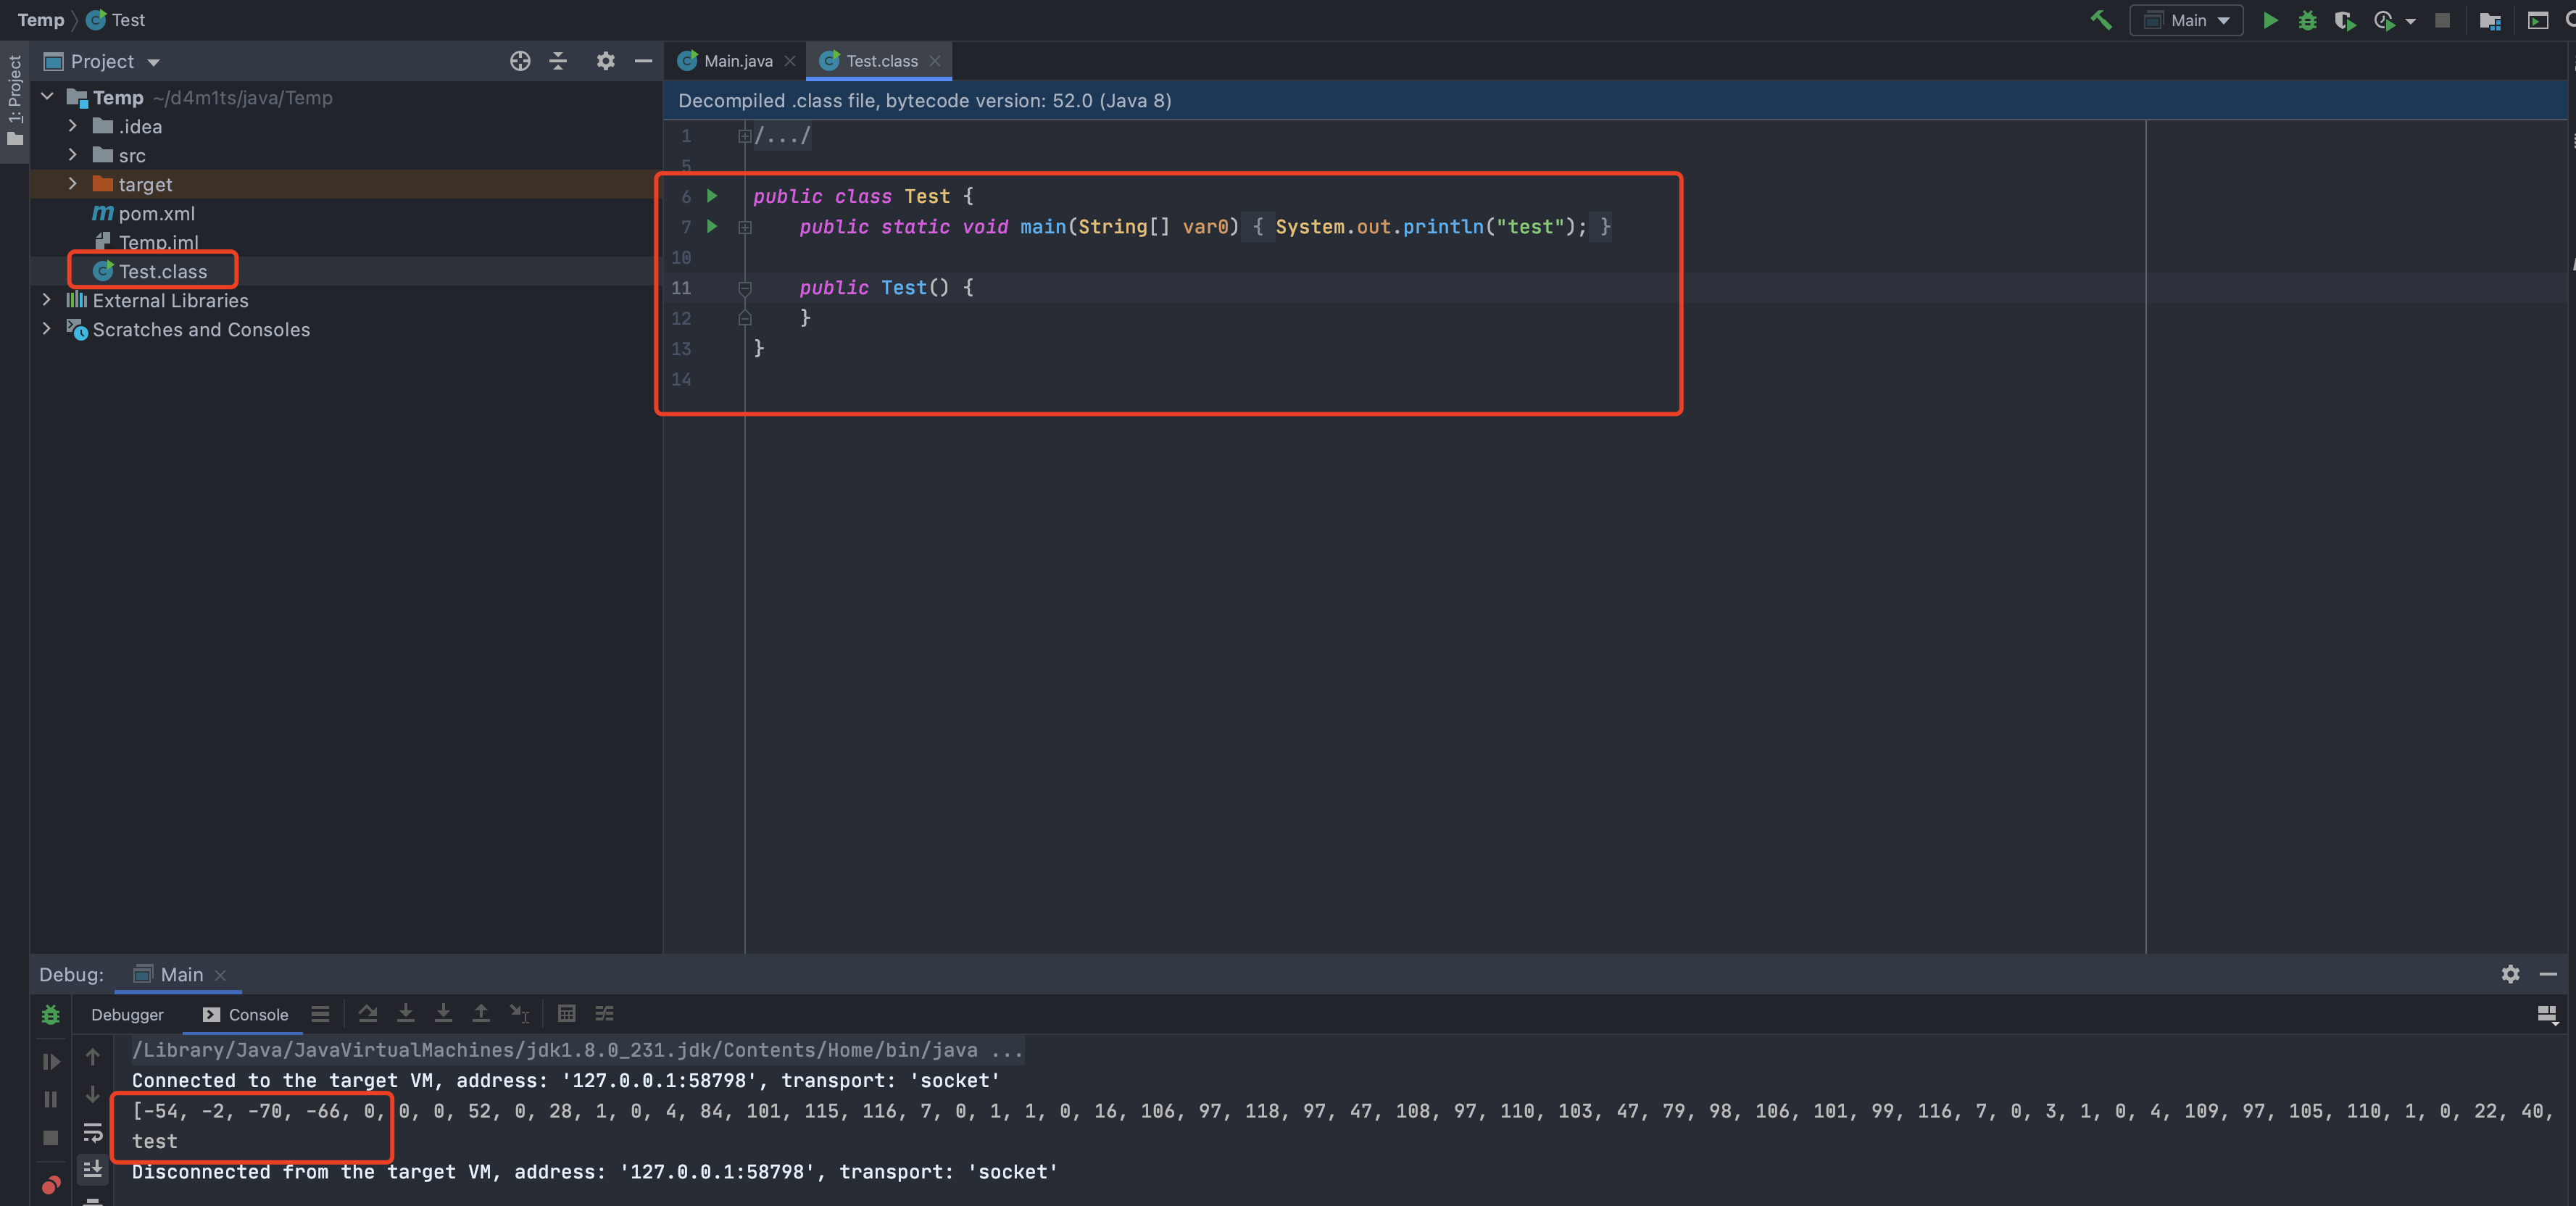Image resolution: width=2576 pixels, height=1206 pixels.
Task: Open the Main run configuration dropdown
Action: point(2187,20)
